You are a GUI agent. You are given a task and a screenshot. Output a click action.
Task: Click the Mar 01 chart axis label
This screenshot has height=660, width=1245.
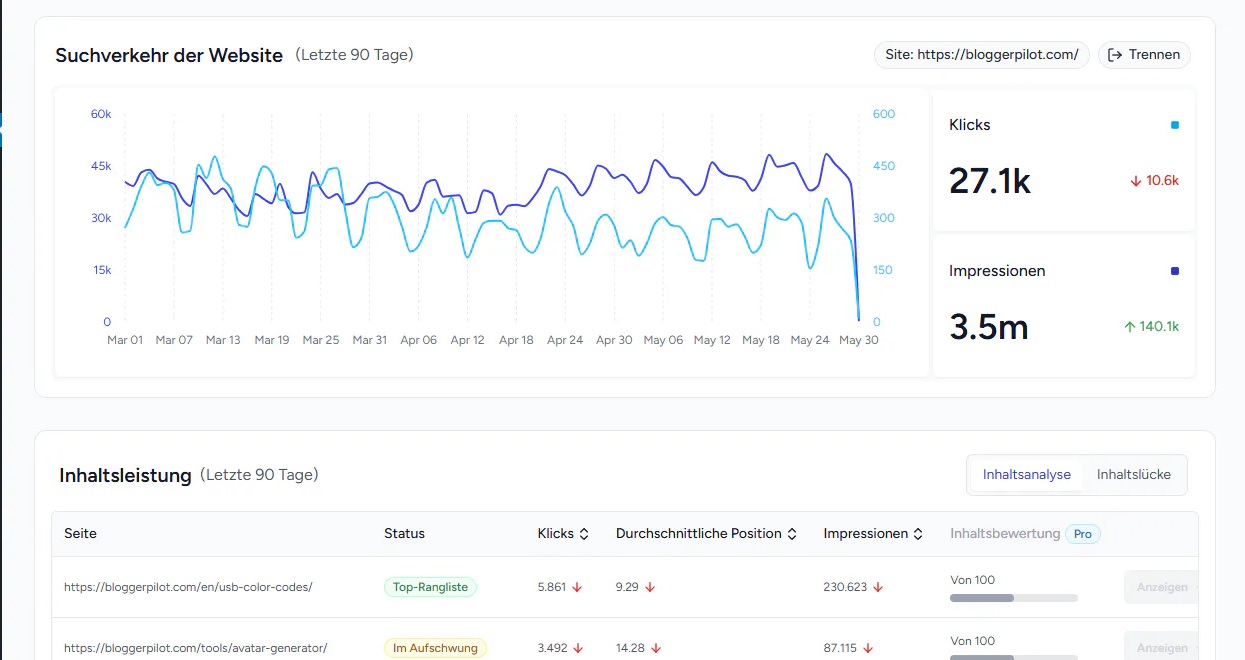(125, 340)
